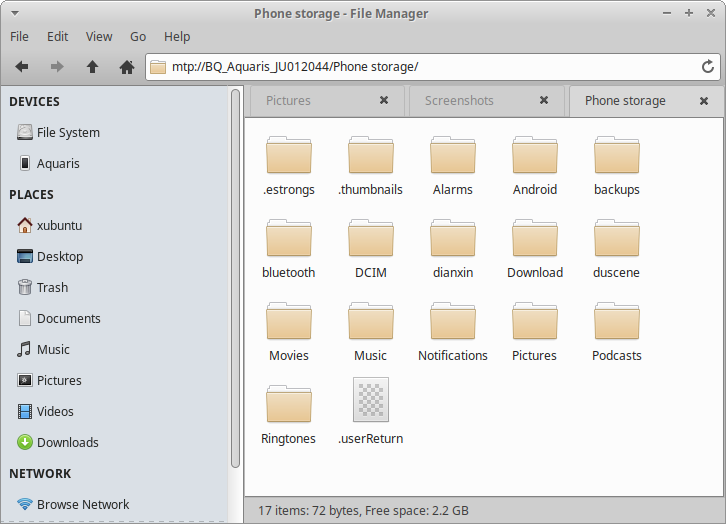Close the Phone storage tab
Viewport: 726px width, 524px height.
[704, 100]
